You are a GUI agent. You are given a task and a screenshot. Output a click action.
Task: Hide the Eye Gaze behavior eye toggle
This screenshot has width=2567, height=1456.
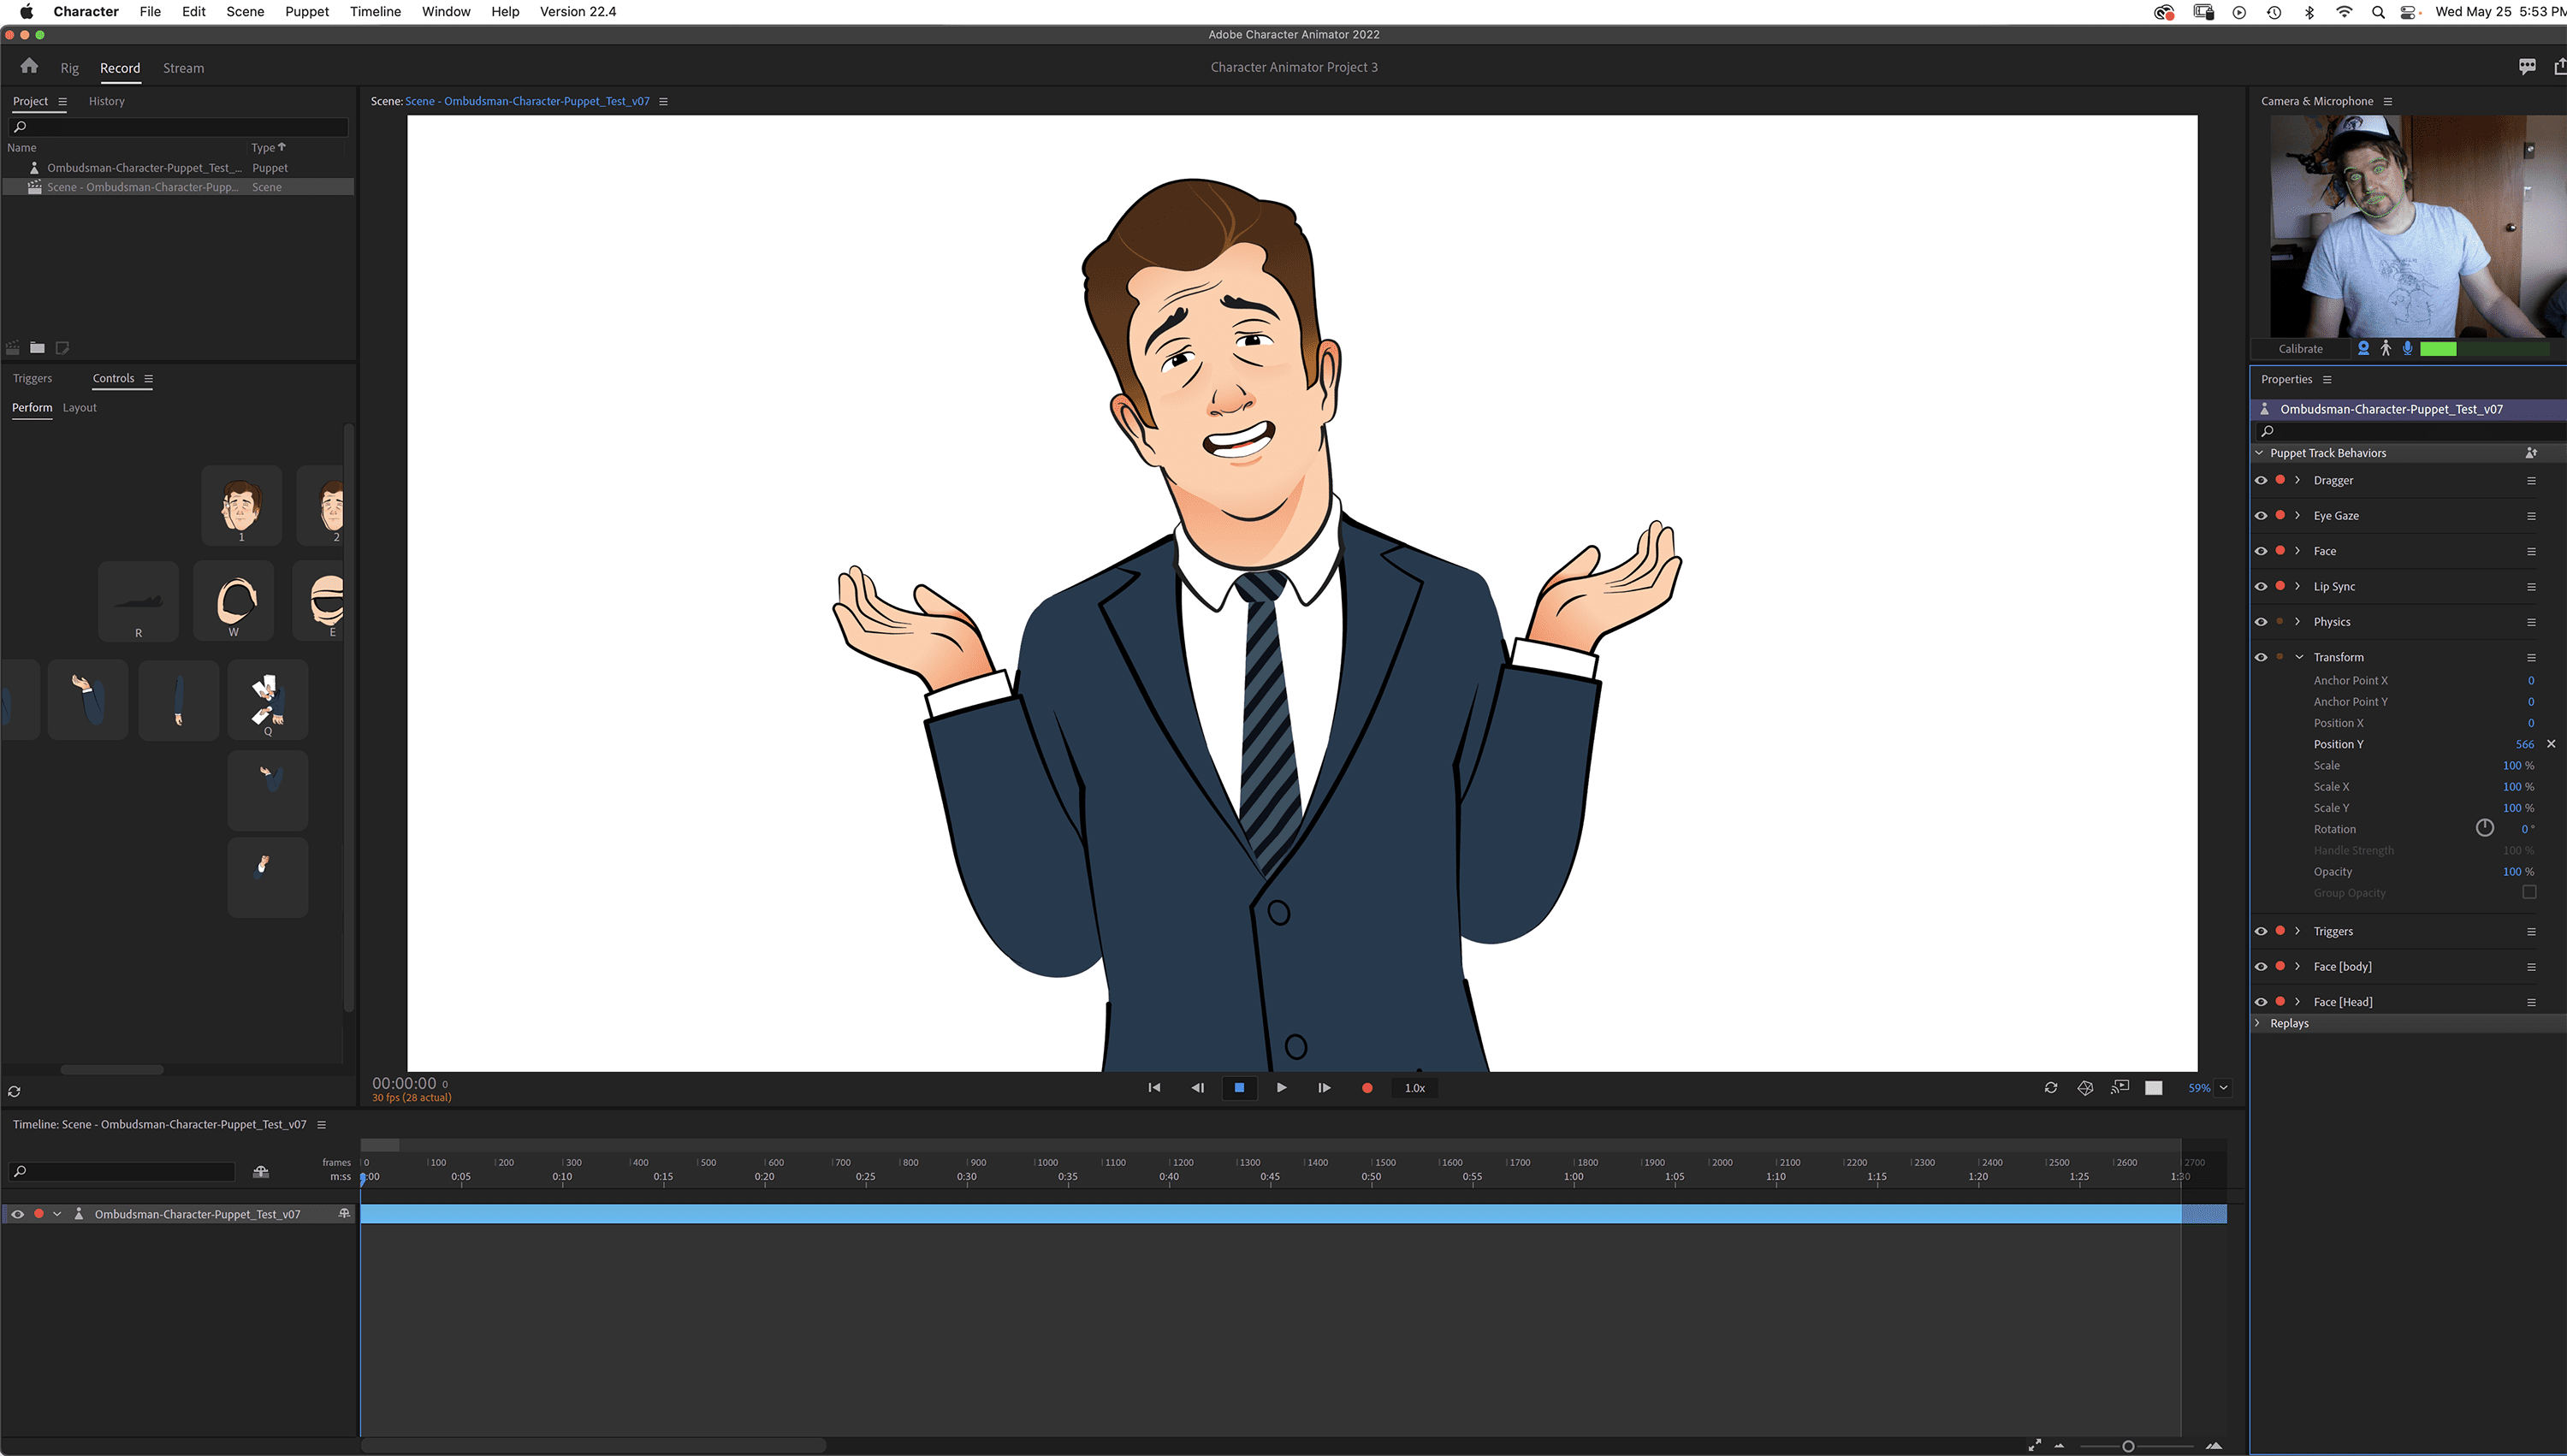pos(2260,516)
